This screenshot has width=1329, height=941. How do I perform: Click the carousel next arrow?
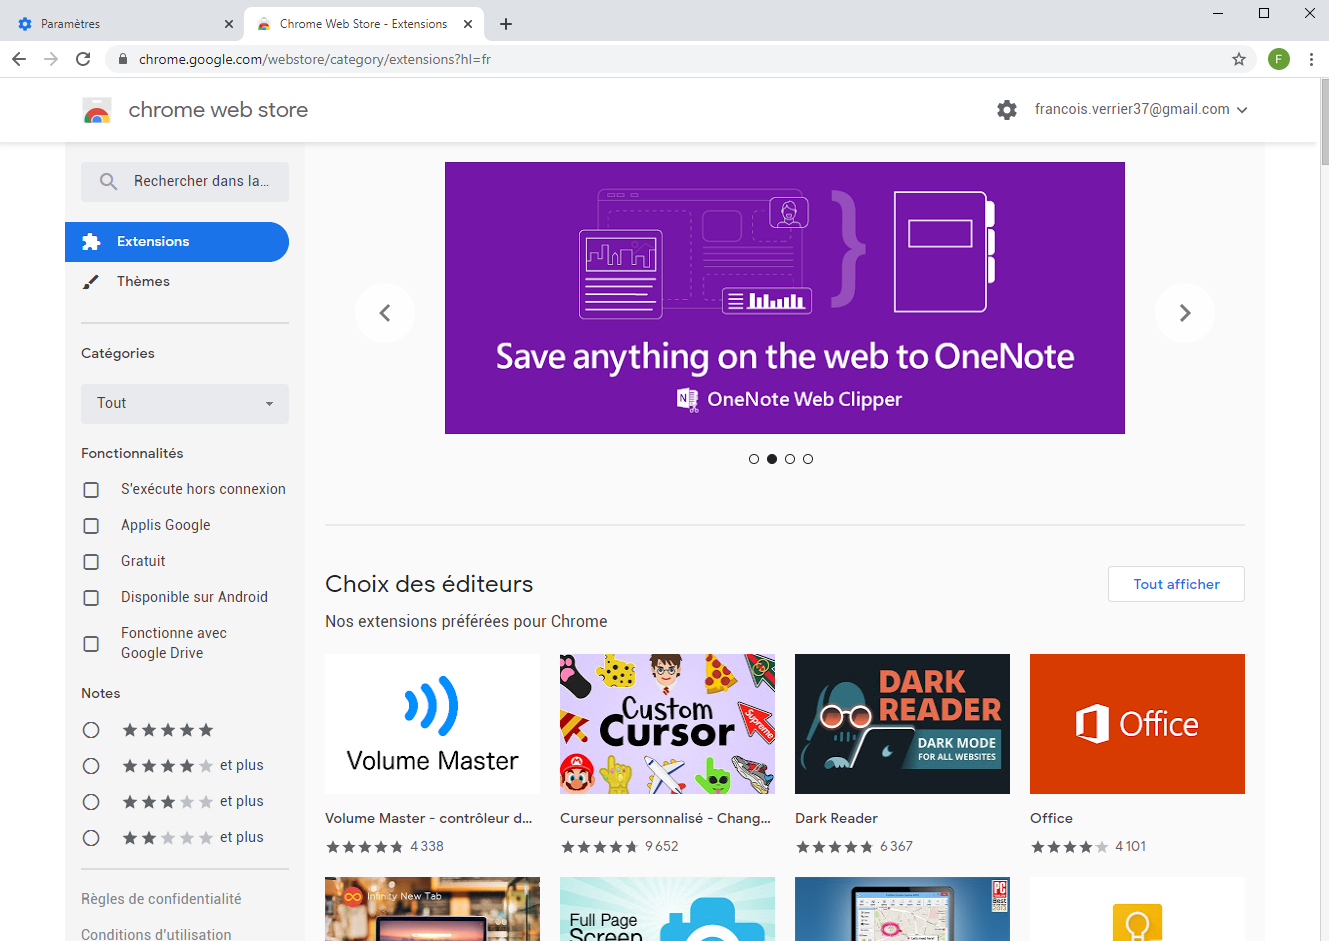coord(1185,313)
